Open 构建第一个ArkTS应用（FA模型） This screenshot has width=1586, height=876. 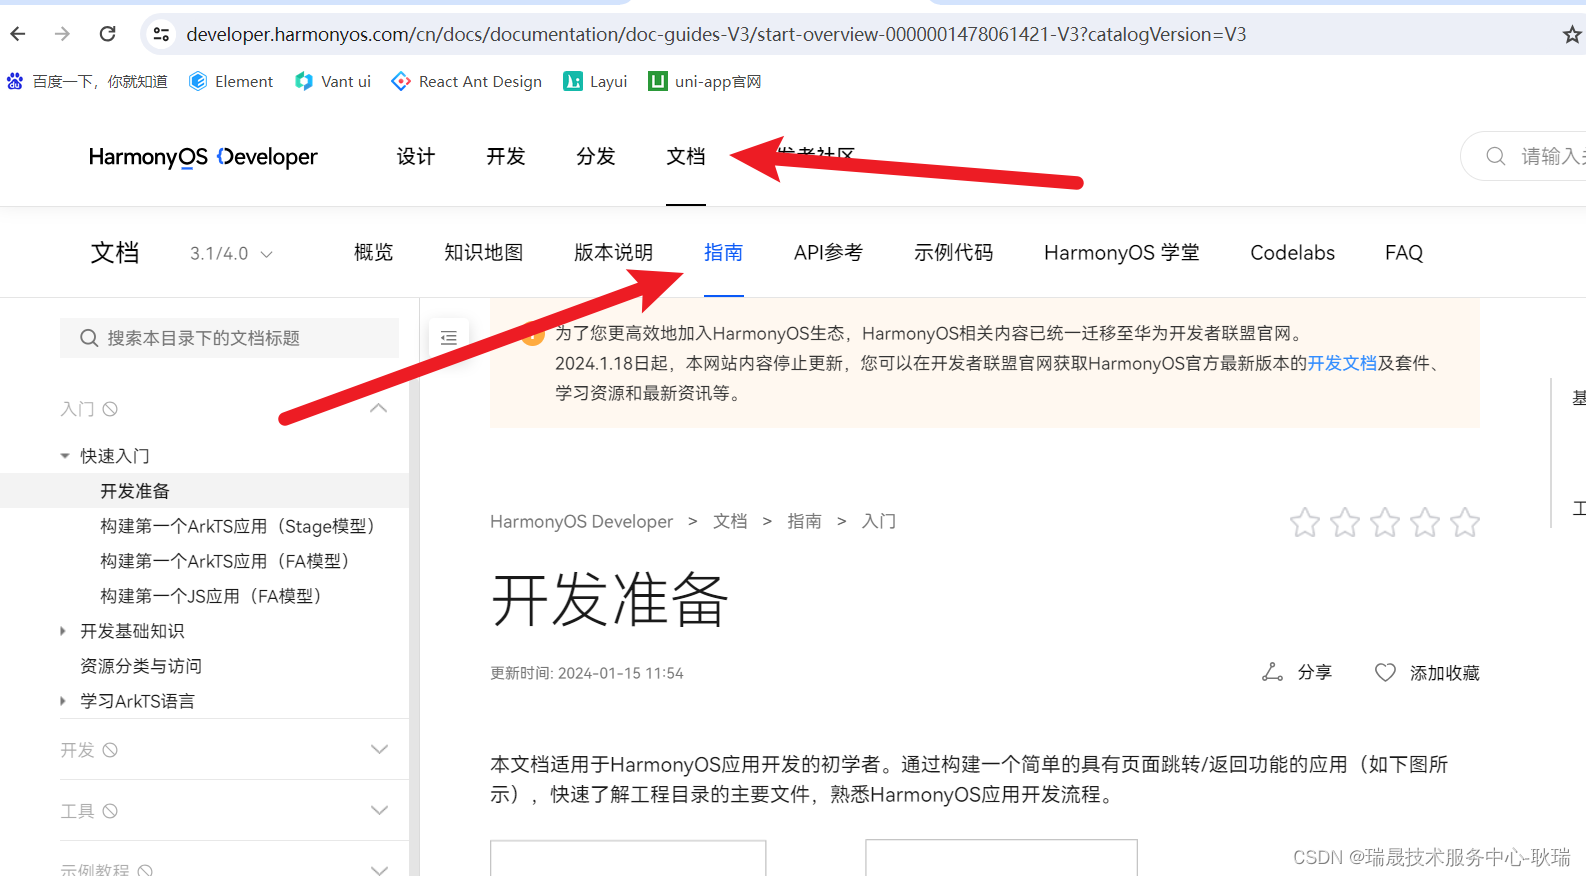228,561
